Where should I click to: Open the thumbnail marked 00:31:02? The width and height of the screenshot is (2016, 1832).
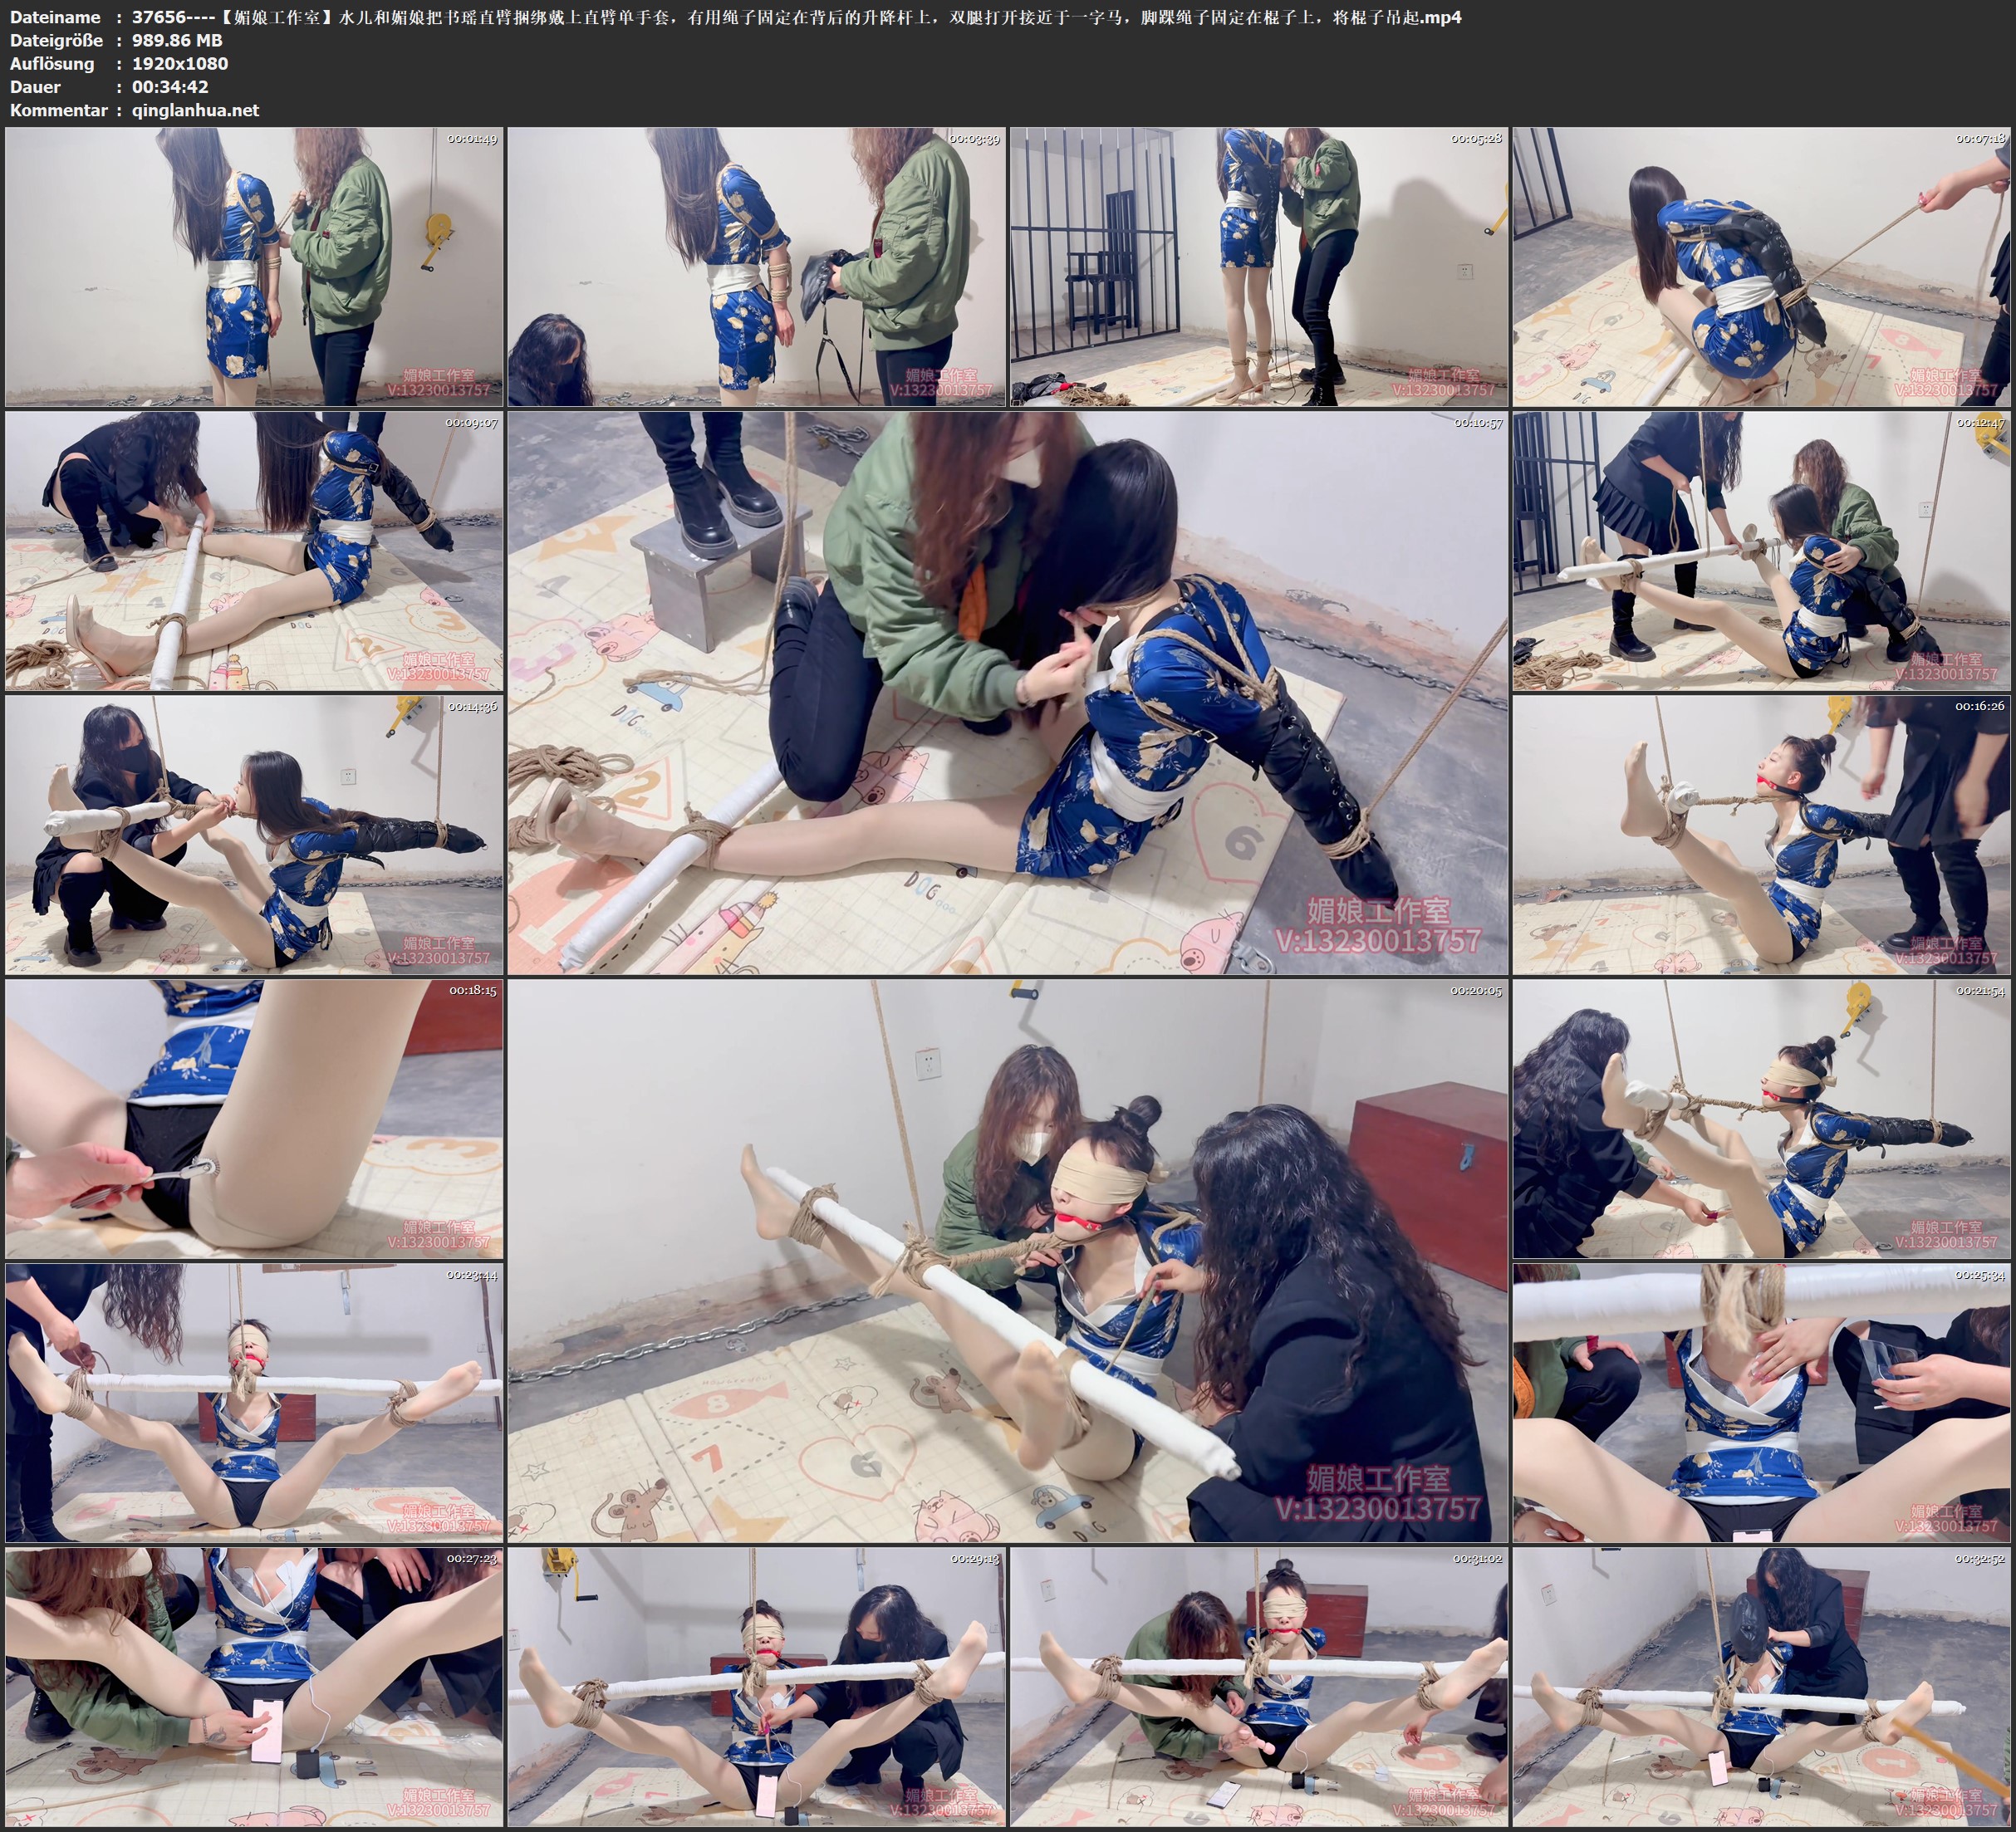(1258, 1686)
